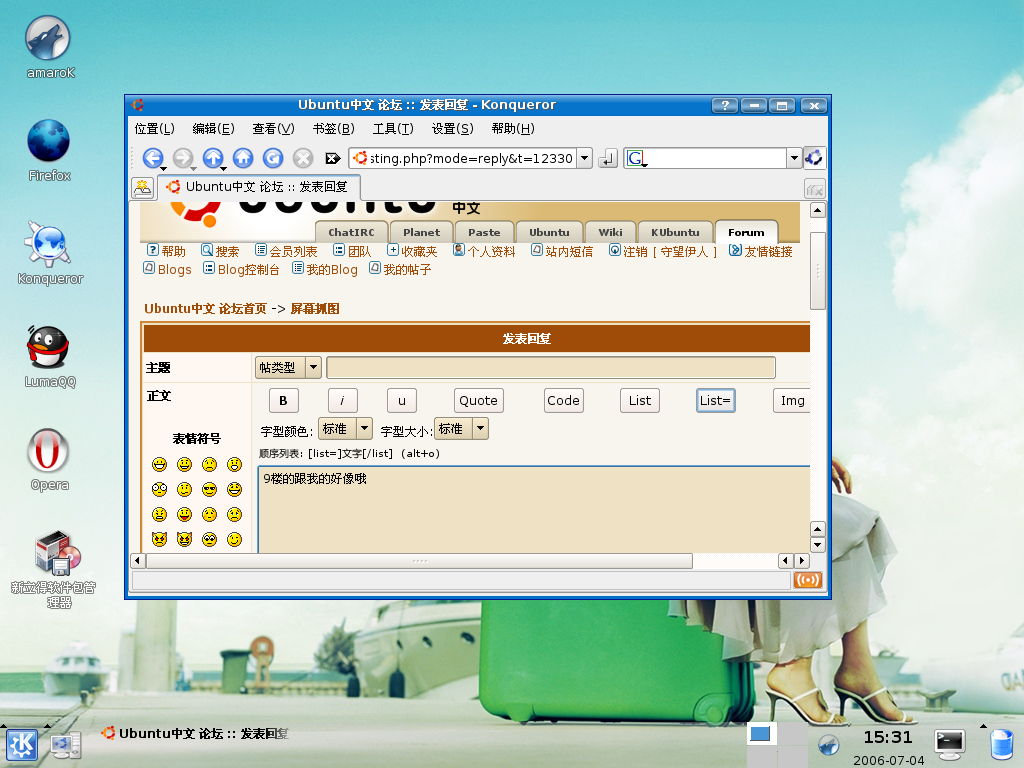
Task: Click the Code button
Action: click(564, 400)
